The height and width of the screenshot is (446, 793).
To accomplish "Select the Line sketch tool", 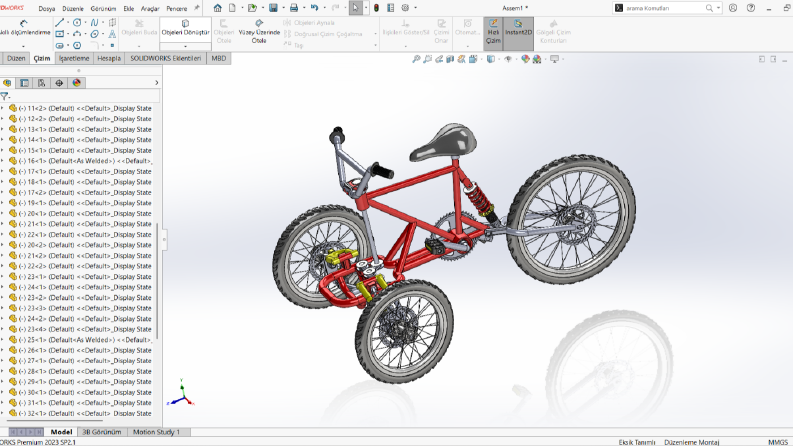I will [60, 22].
